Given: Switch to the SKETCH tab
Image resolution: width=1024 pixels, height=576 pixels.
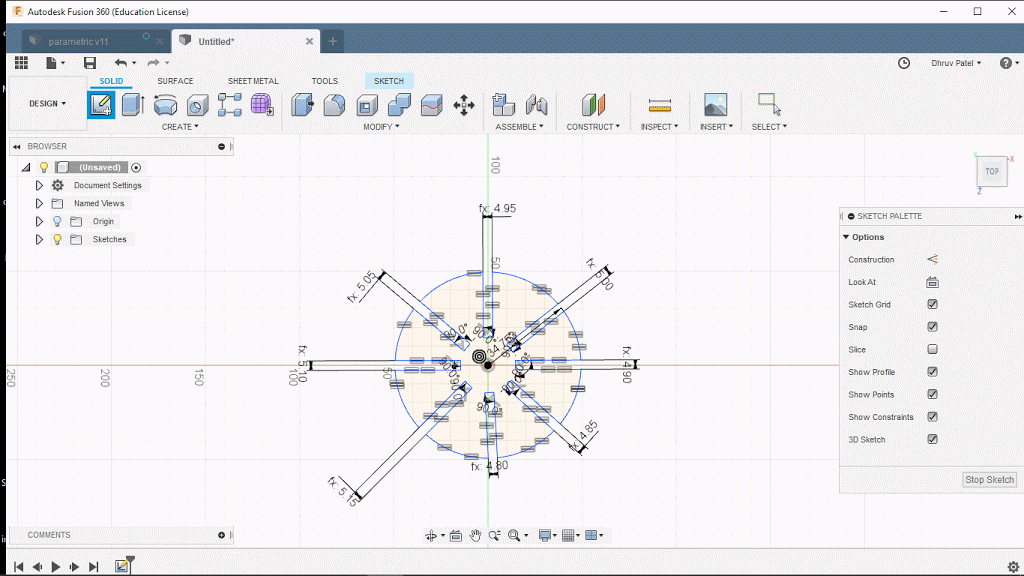Looking at the screenshot, I should (389, 81).
